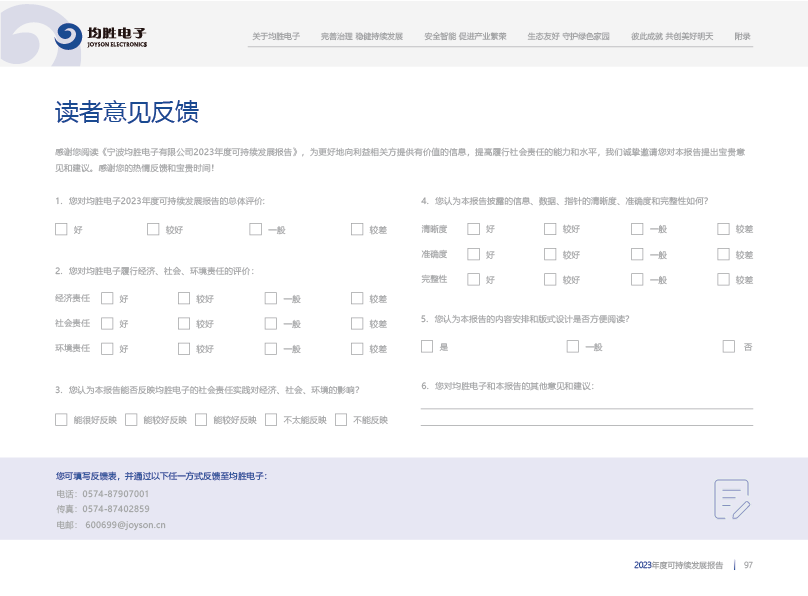Open the 附录 tab
Viewport: 808px width, 596px height.
(742, 36)
